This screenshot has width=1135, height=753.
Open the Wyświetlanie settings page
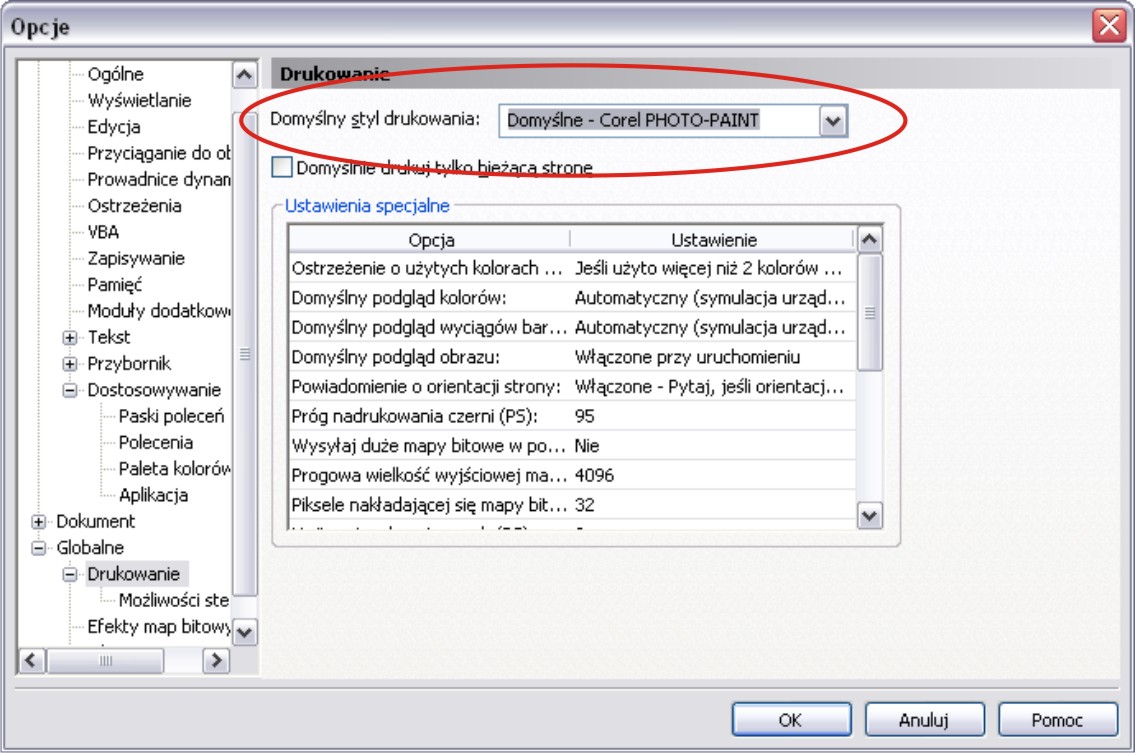tap(139, 101)
